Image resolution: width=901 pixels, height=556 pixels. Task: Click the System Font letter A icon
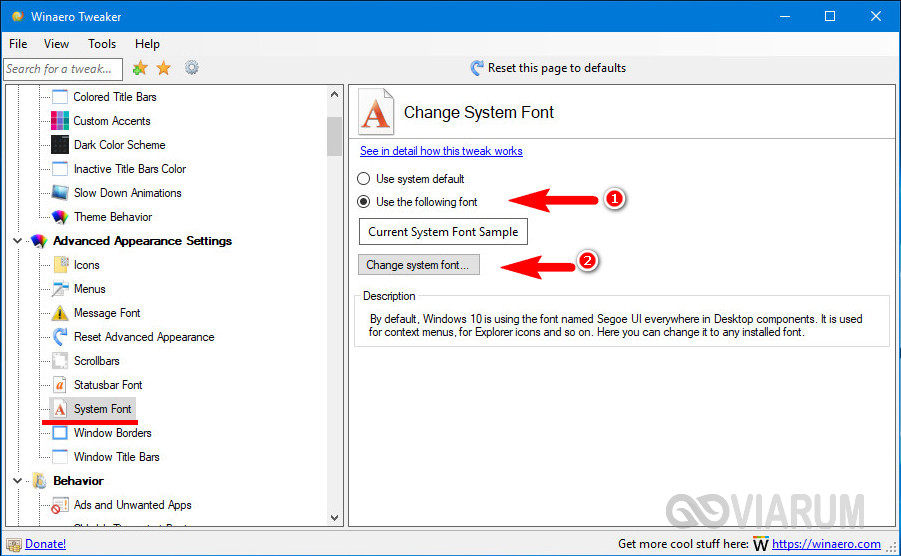pos(60,409)
